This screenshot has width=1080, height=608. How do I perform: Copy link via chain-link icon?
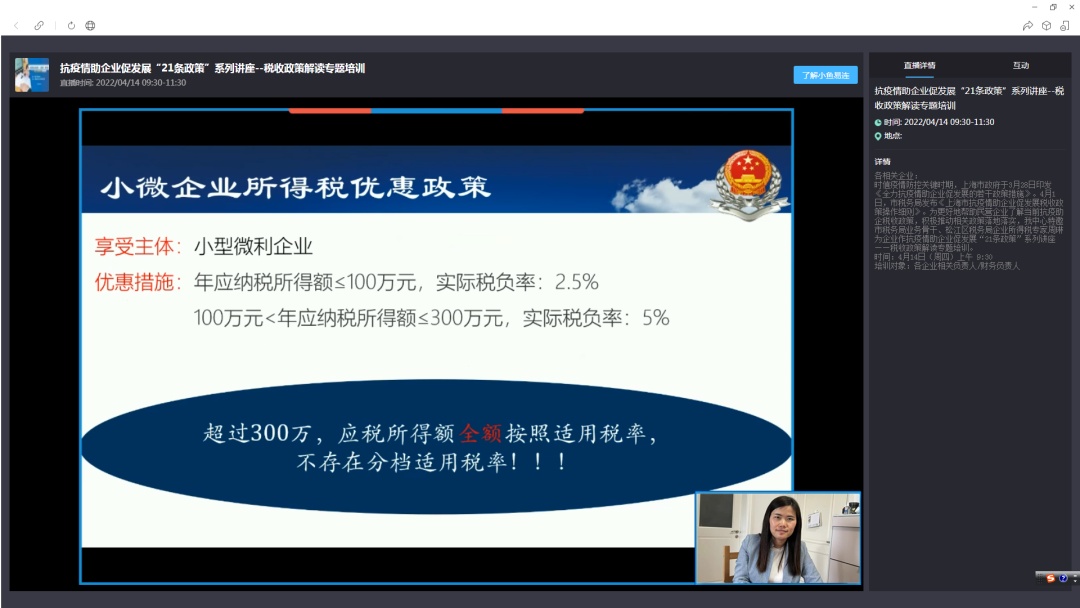point(39,25)
